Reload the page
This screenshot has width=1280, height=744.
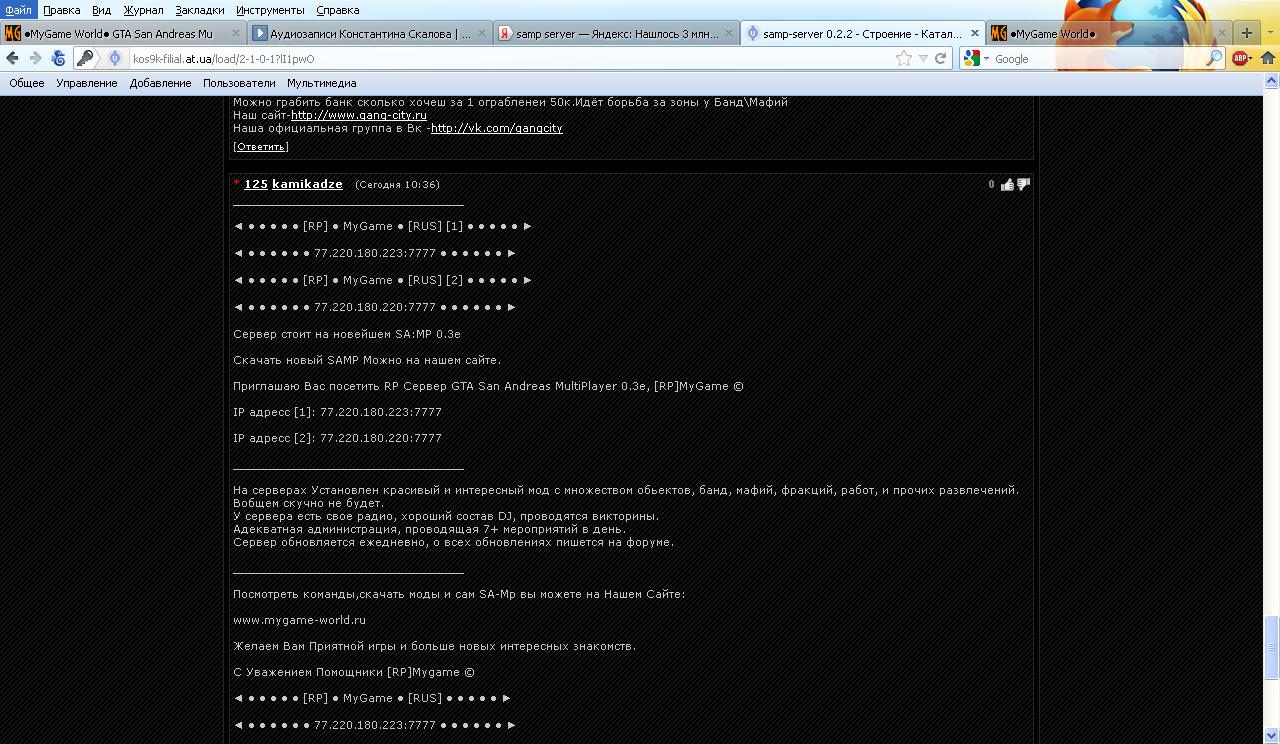pos(940,59)
